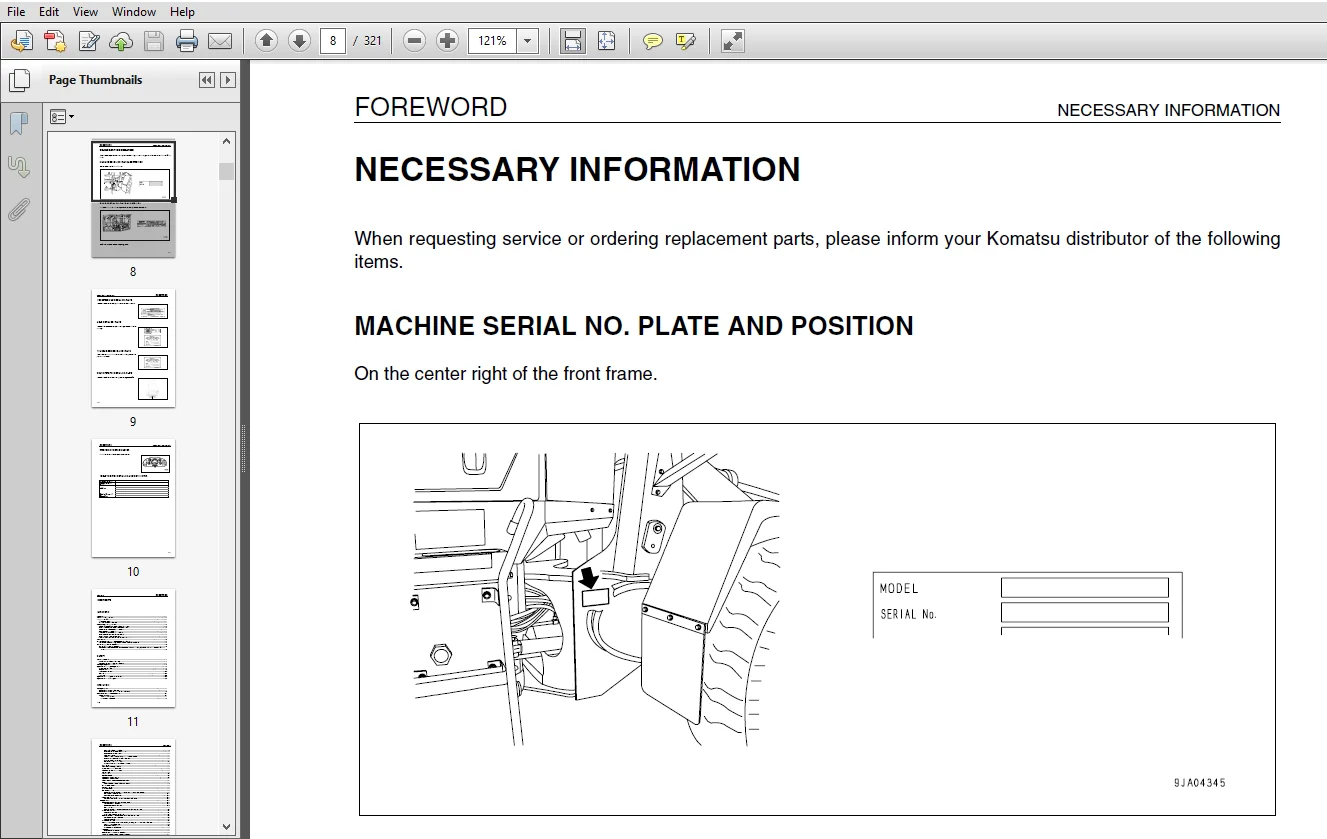1327x839 pixels.
Task: Open the Help menu
Action: [182, 11]
